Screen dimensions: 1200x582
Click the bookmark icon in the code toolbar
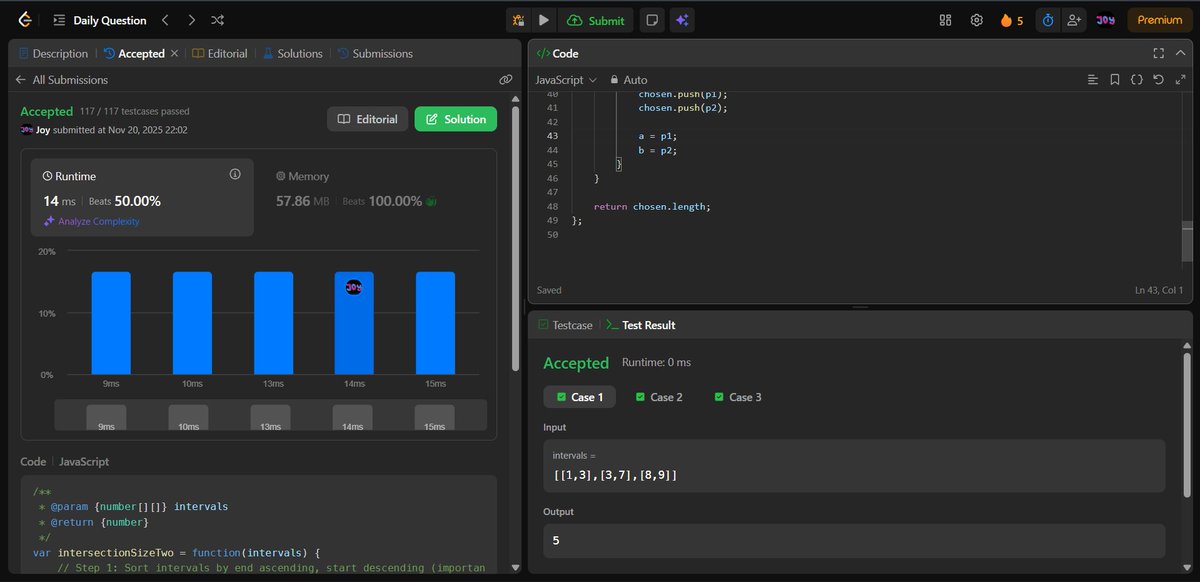click(x=1115, y=79)
